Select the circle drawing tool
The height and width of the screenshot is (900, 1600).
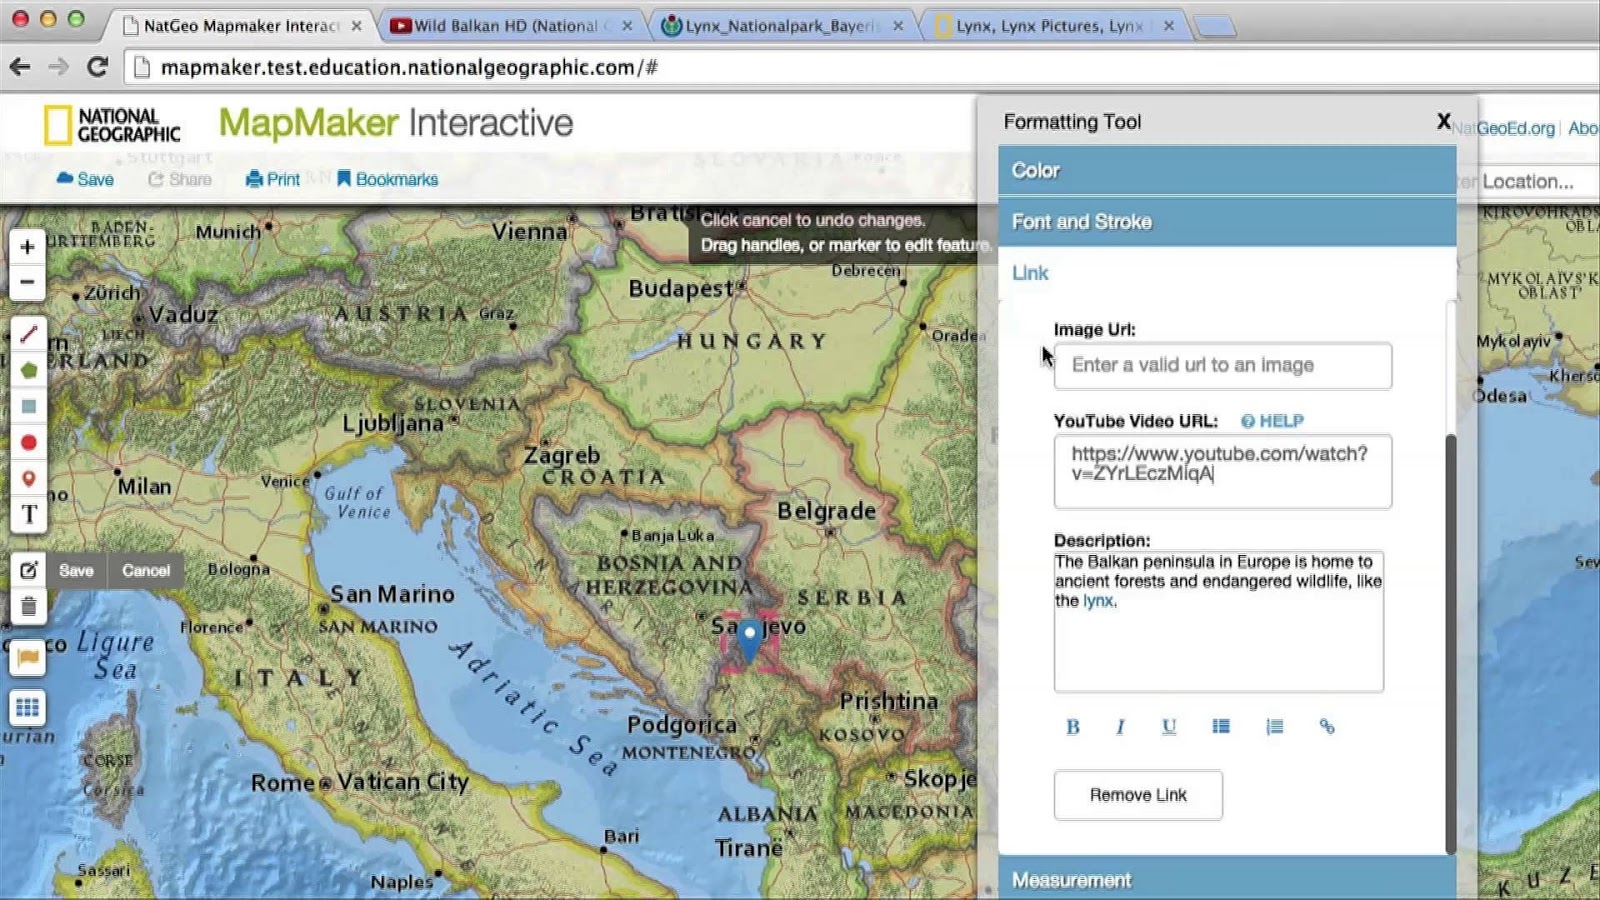coord(28,442)
